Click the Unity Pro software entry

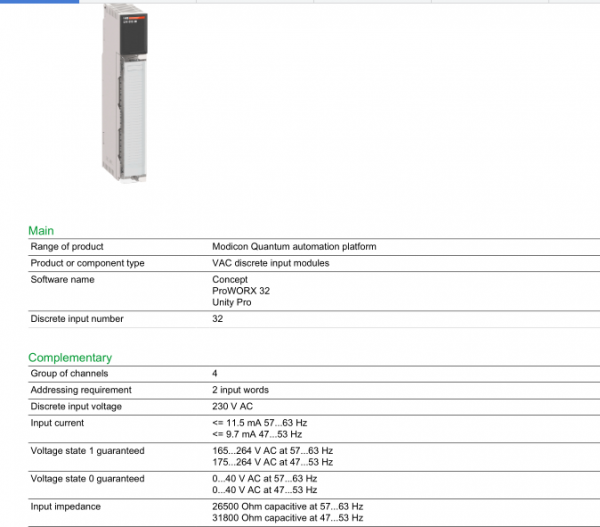232,301
